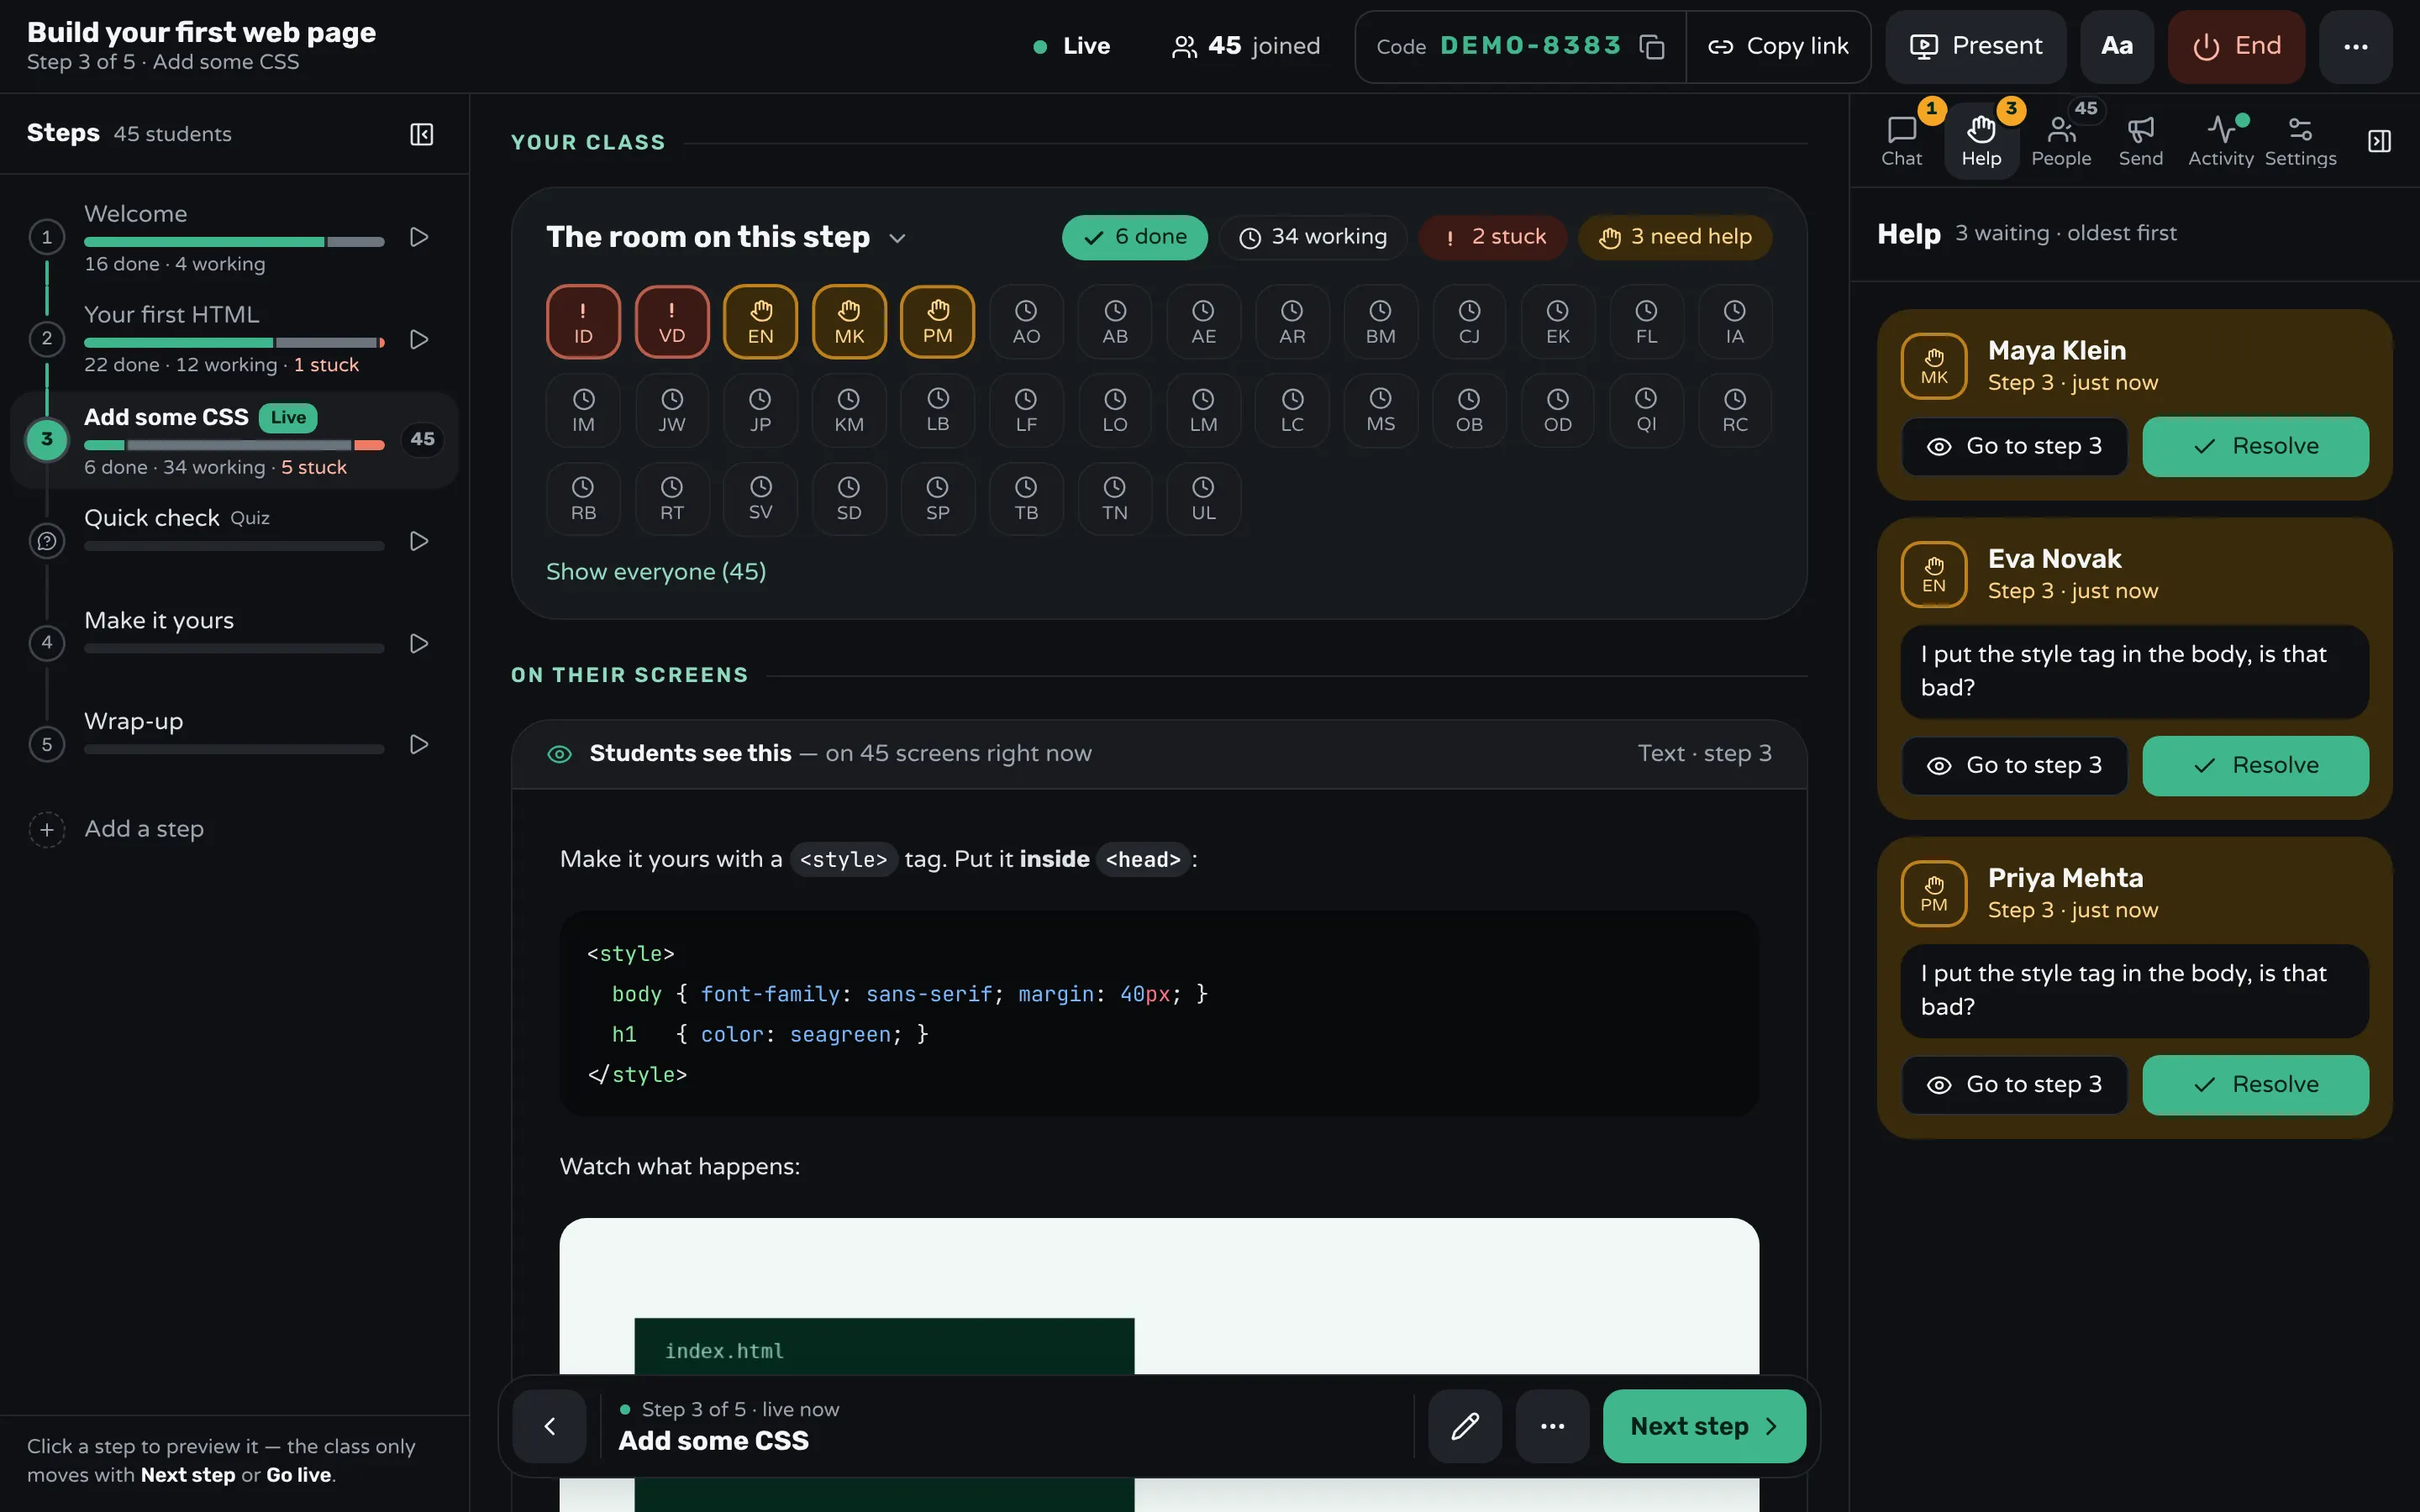Preview the Wrap-up step
Screen dimensions: 2420x1512
419,744
